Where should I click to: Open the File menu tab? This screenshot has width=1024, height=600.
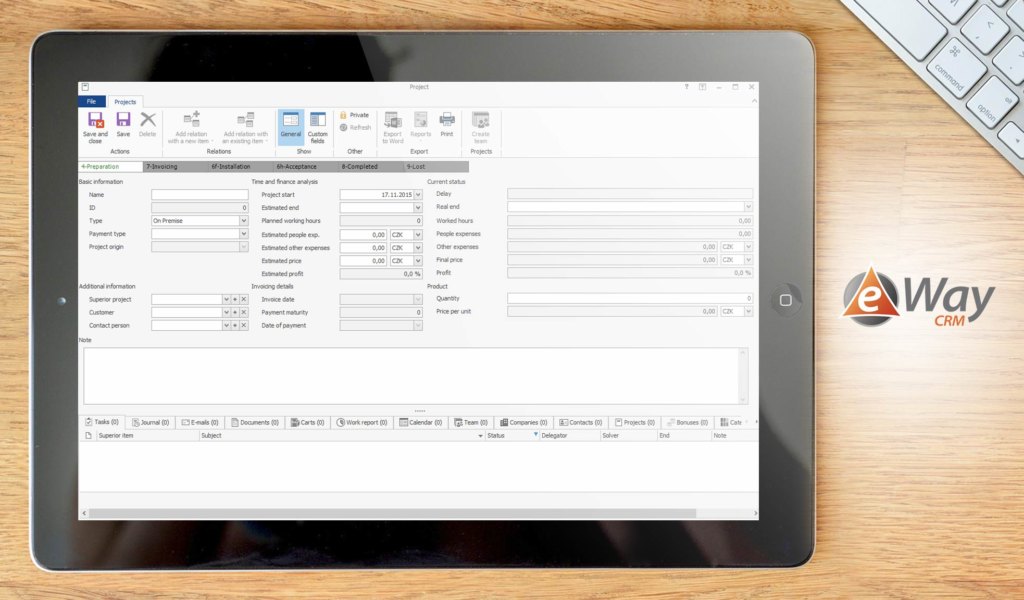pos(91,102)
